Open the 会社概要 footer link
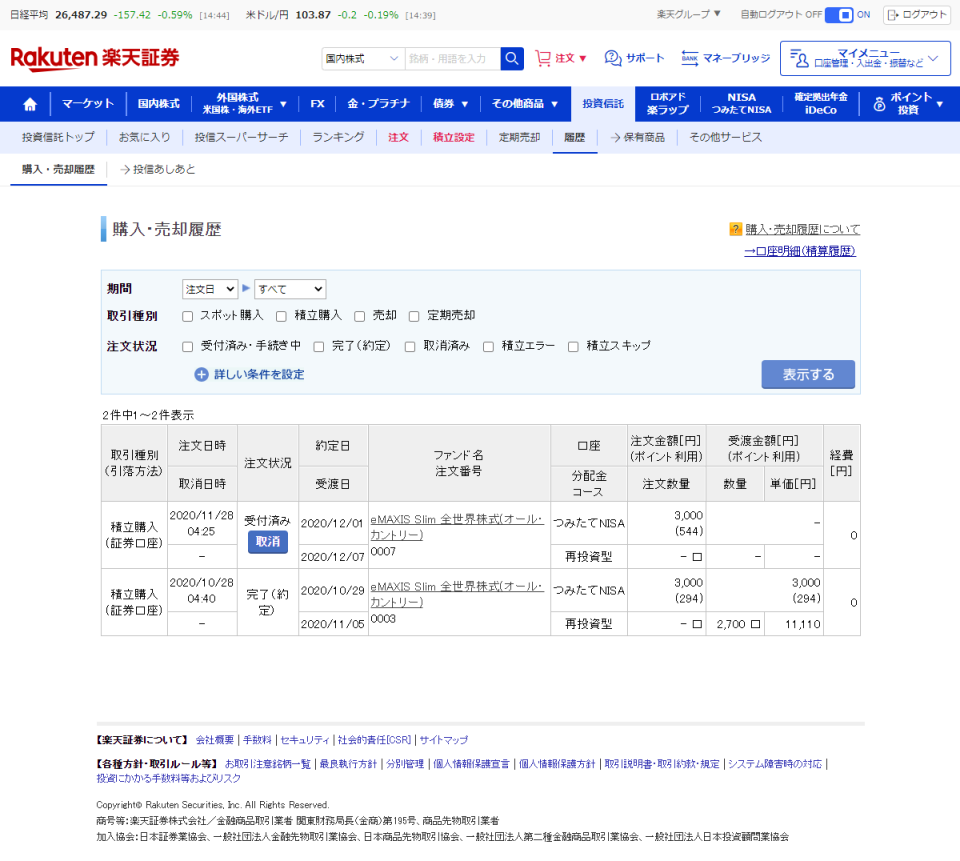This screenshot has width=960, height=861. click(x=215, y=740)
